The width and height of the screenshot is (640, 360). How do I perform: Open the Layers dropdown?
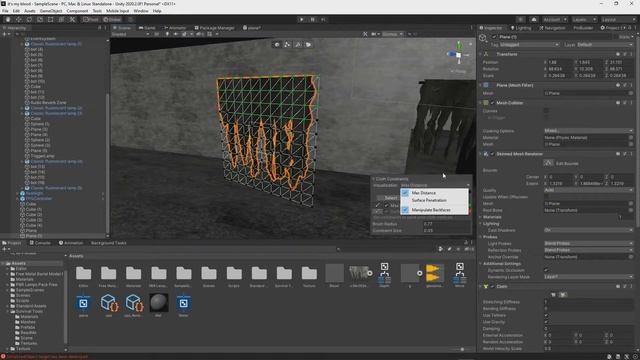click(x=584, y=19)
